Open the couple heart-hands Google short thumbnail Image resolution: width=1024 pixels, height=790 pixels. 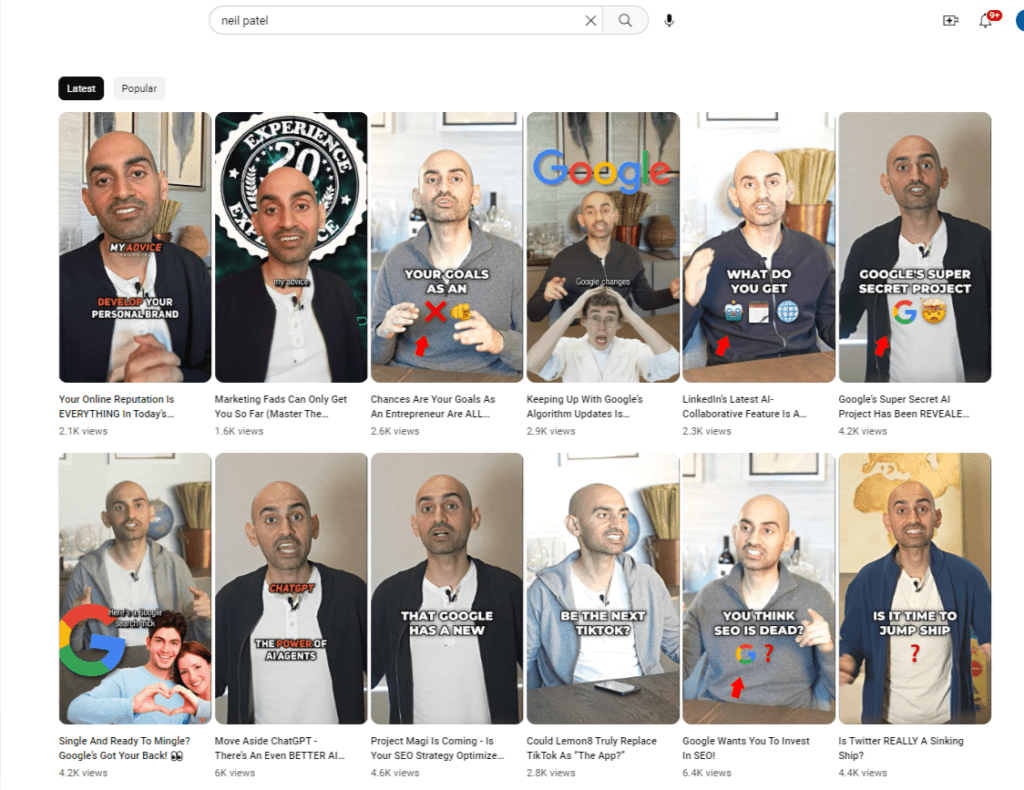point(135,589)
